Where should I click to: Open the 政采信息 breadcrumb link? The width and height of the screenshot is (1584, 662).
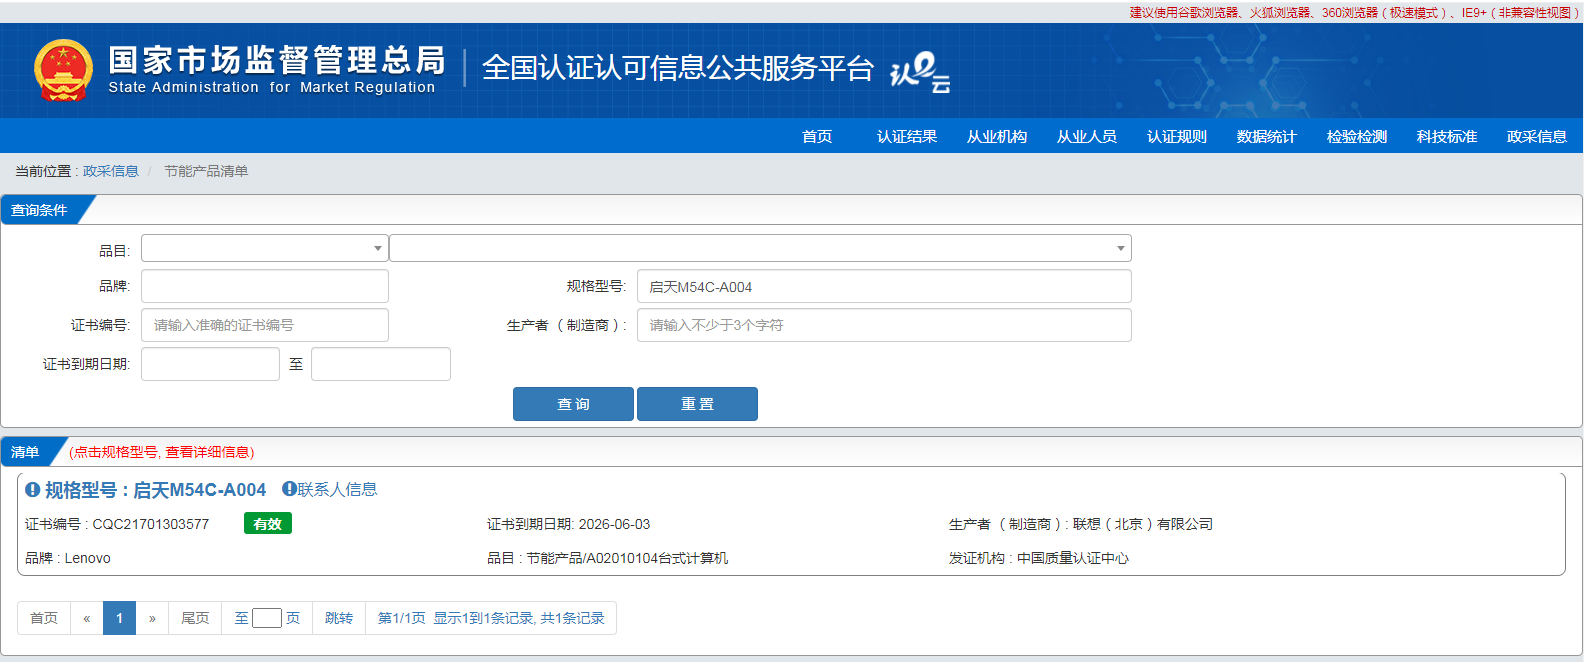110,171
